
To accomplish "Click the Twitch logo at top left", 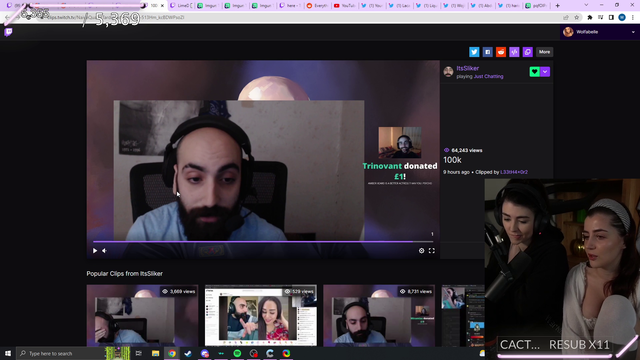I will (8, 32).
